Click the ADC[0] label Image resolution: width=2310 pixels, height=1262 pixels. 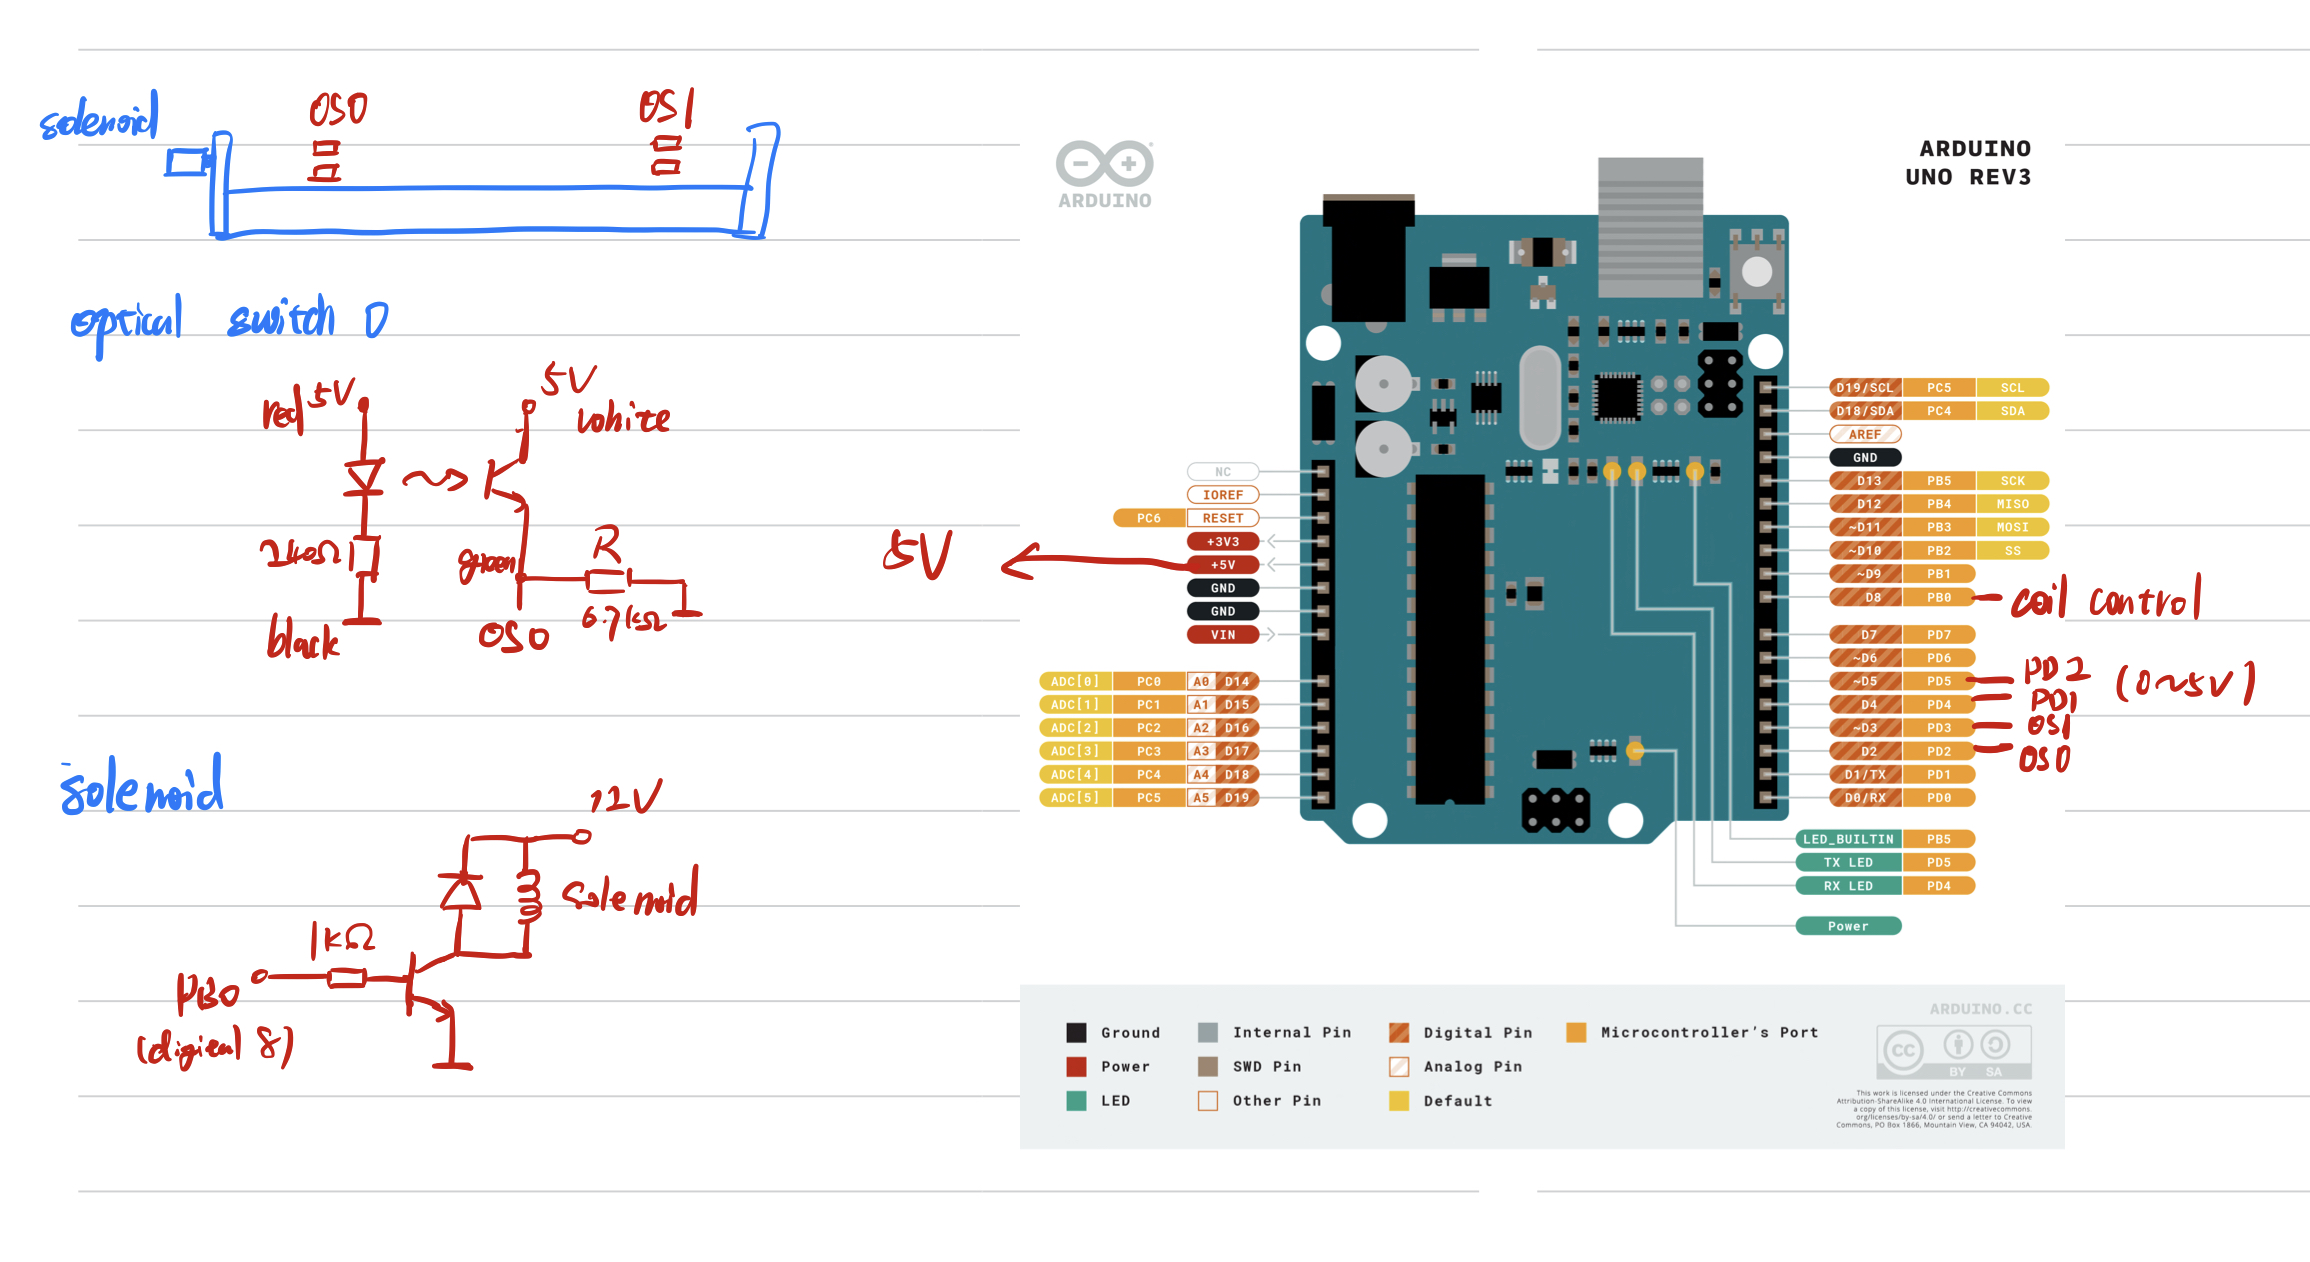click(x=1075, y=682)
